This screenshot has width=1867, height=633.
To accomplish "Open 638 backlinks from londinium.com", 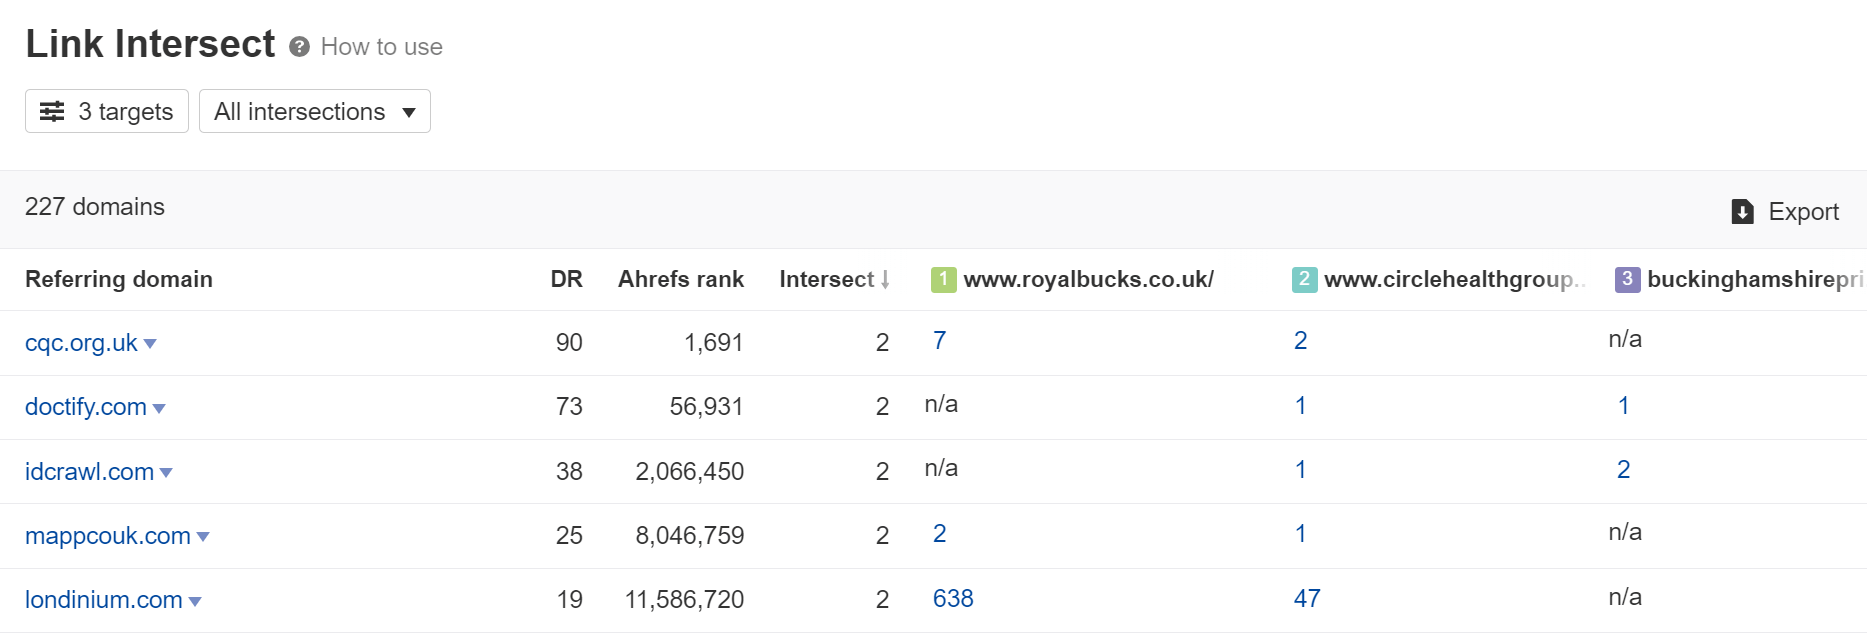I will coord(953,598).
